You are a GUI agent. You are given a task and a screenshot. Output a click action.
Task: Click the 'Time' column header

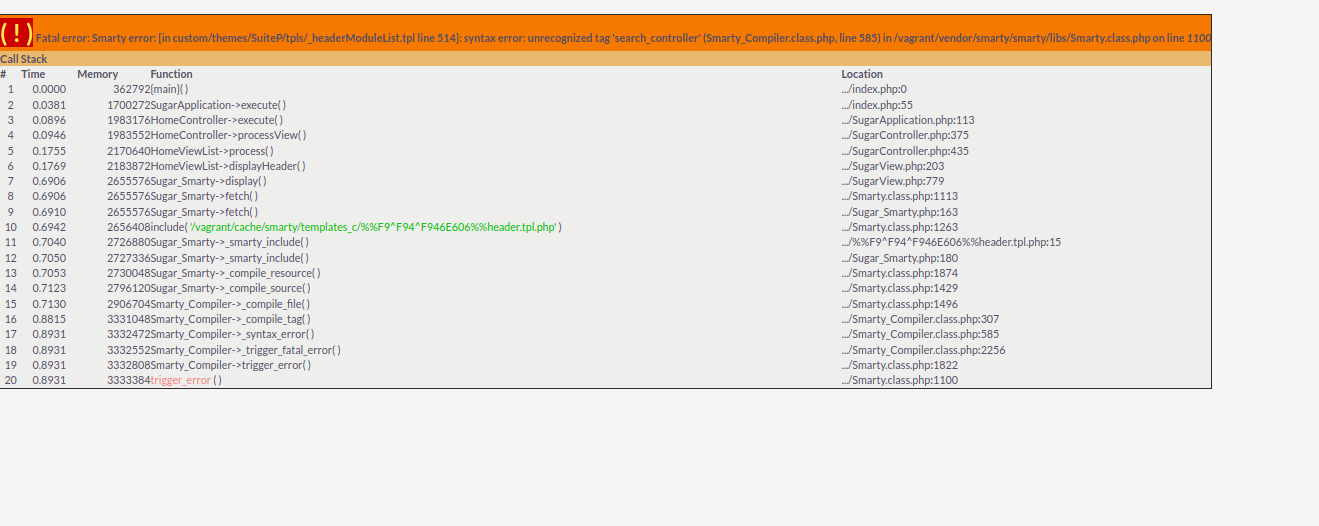[x=33, y=74]
